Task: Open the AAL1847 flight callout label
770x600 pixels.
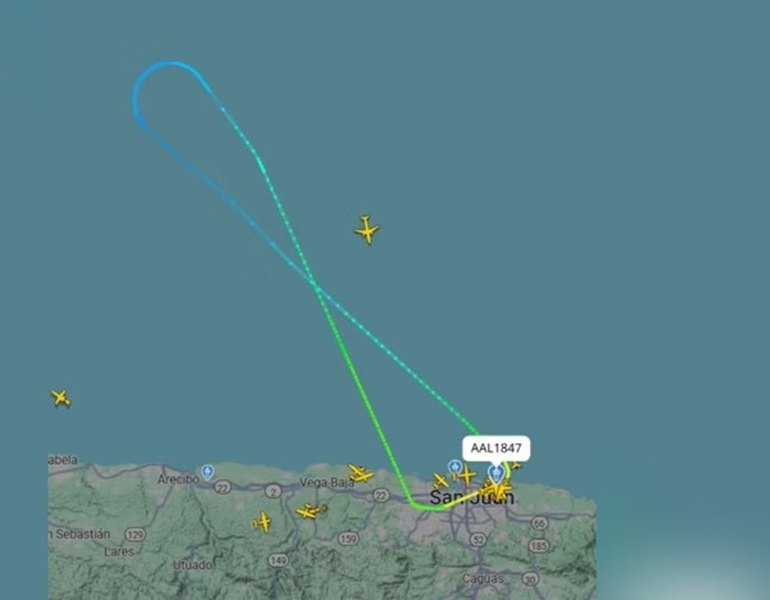Action: pos(496,448)
